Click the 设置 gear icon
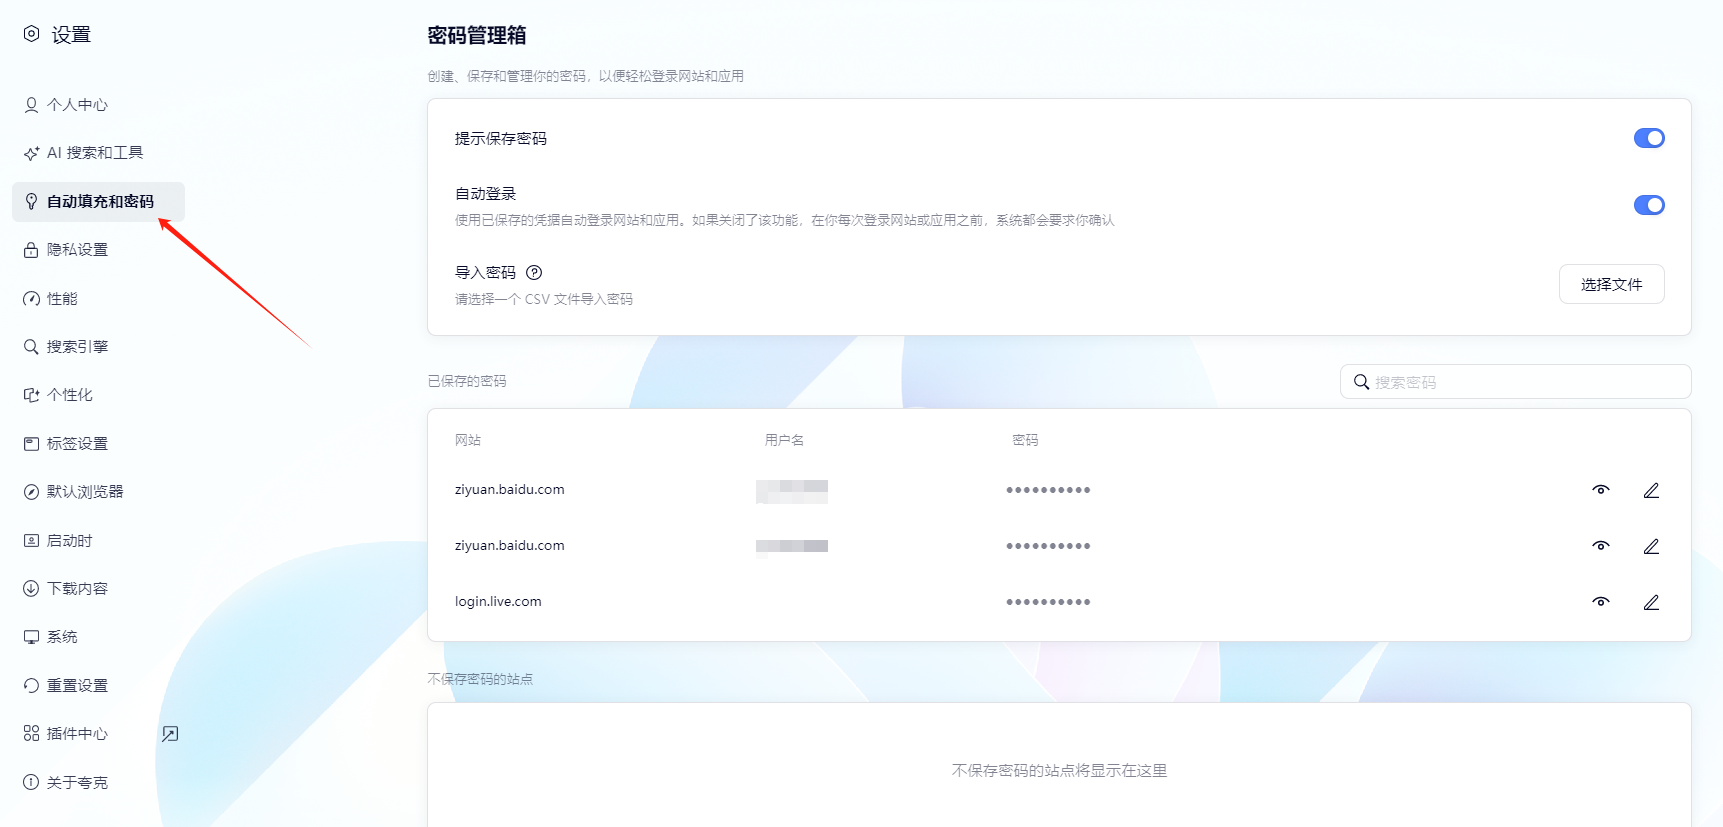 click(32, 34)
